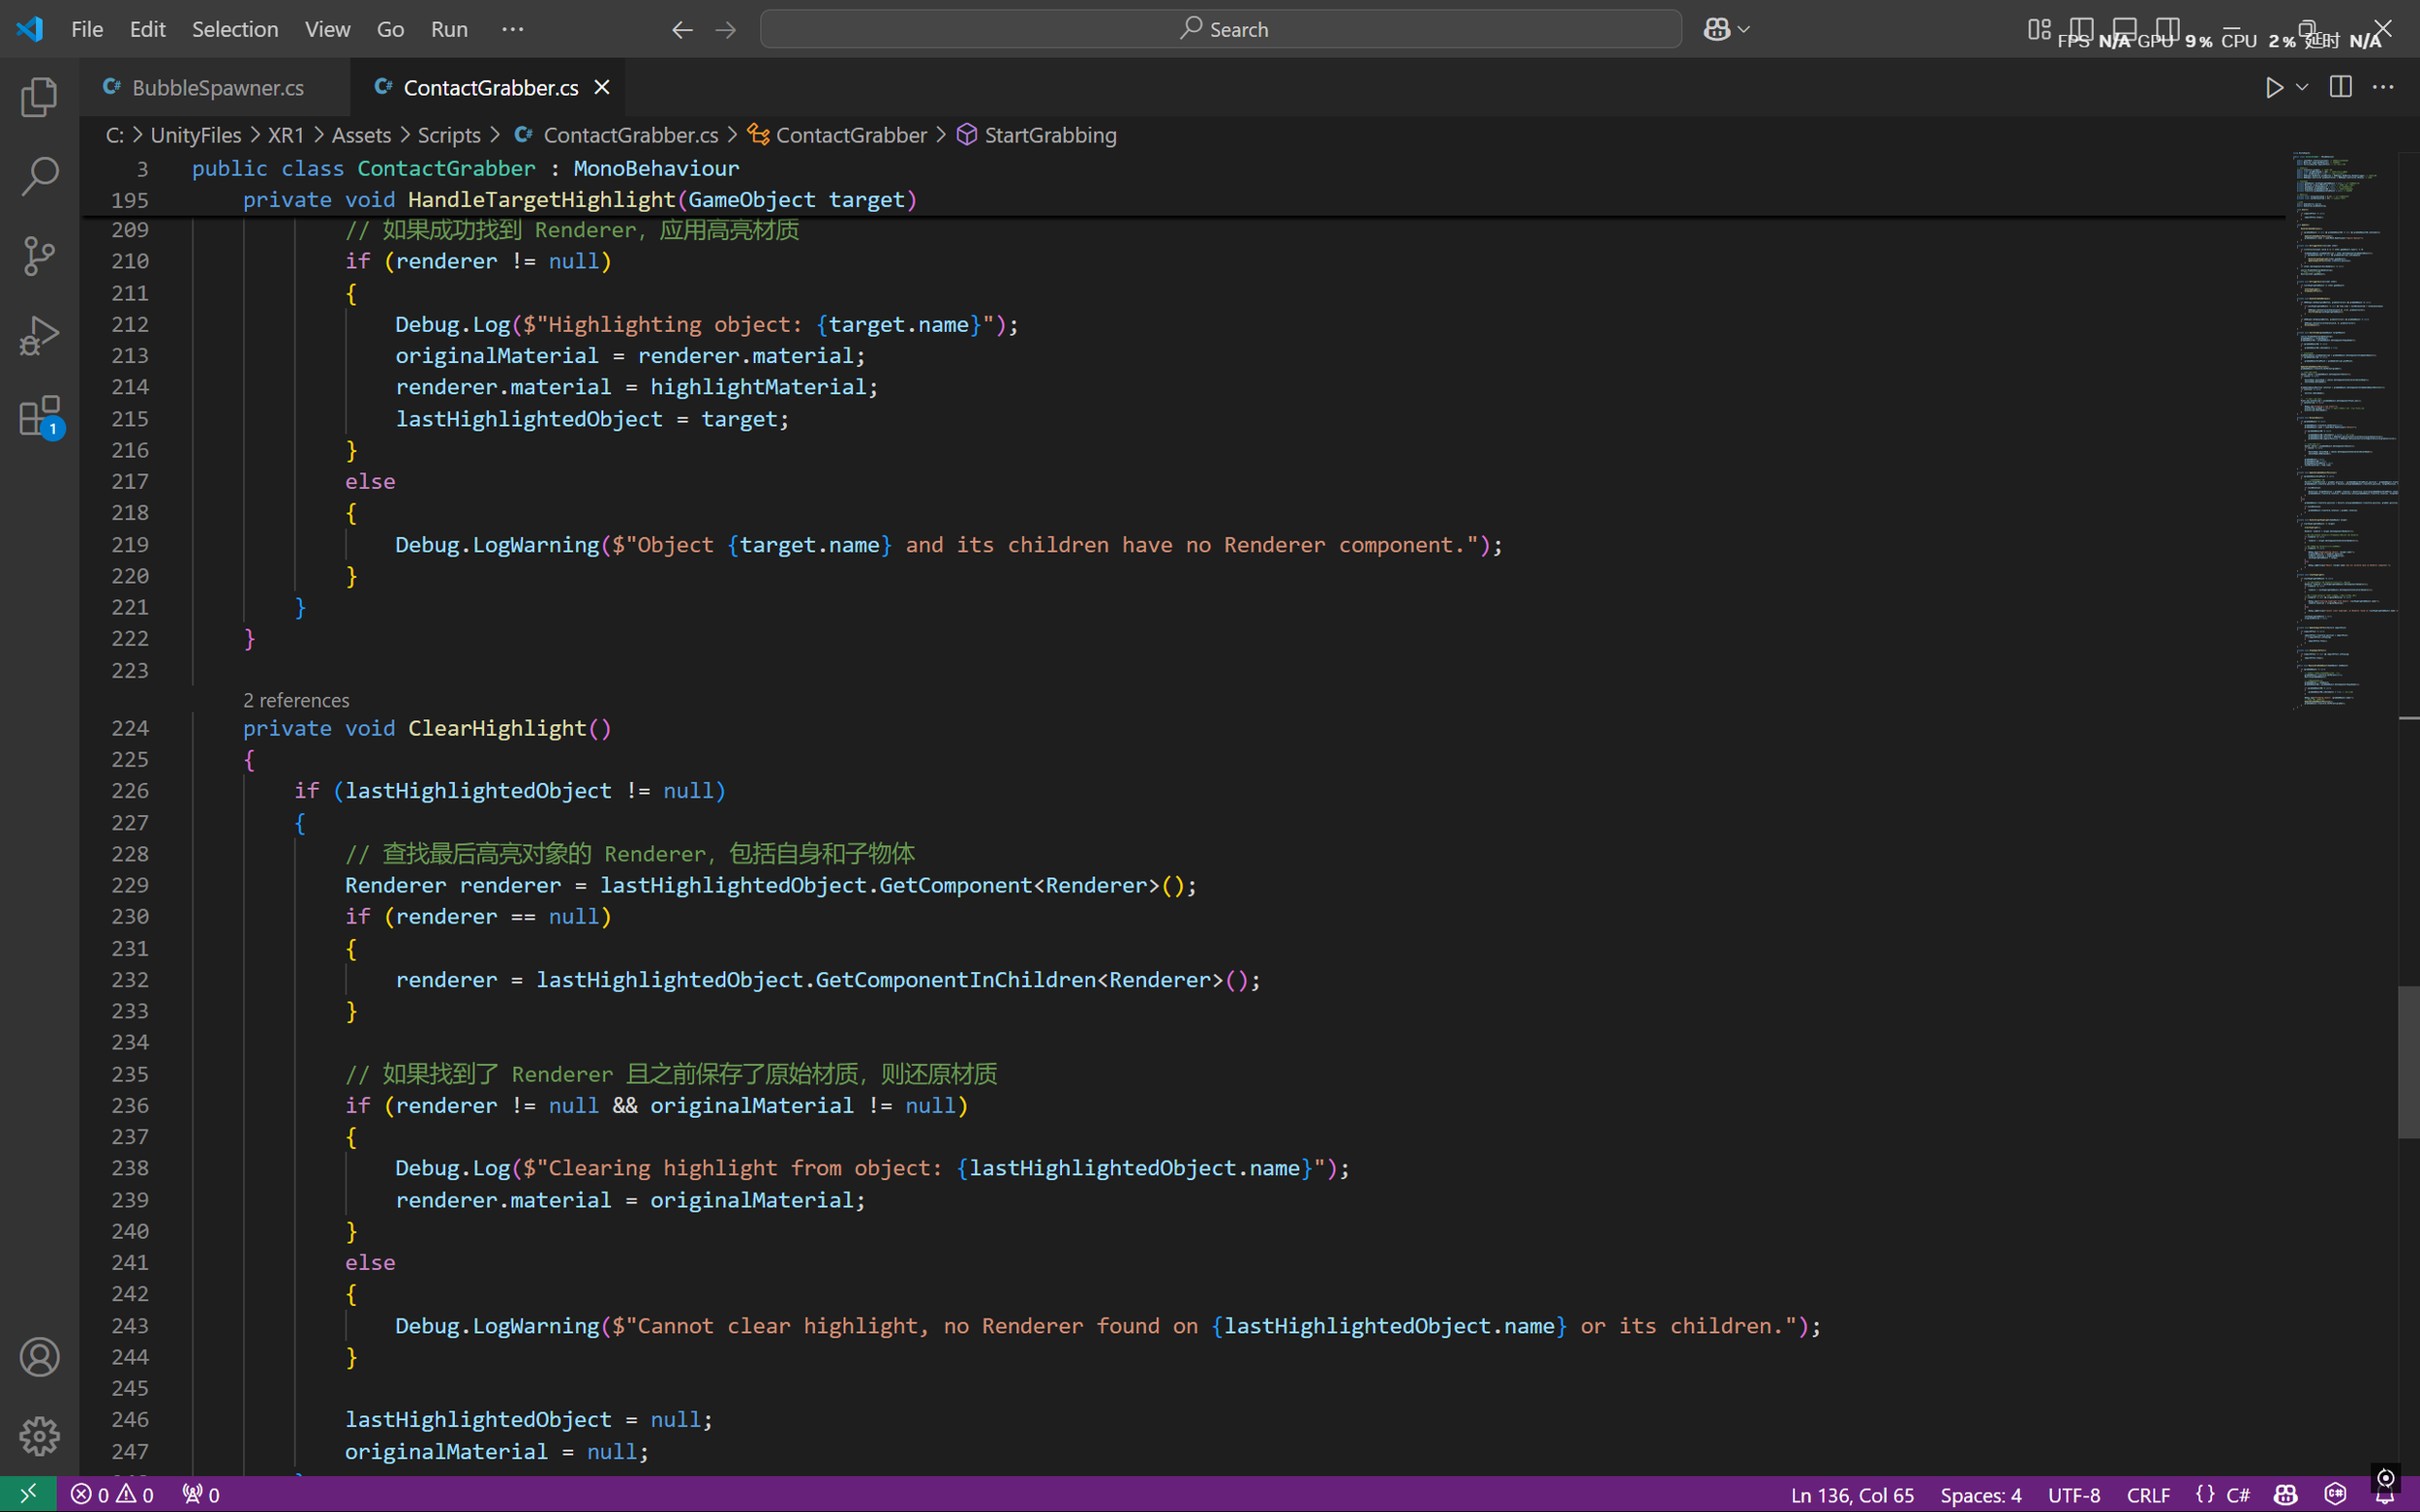Click the '2 references' CodeLens link
Image resolution: width=2420 pixels, height=1512 pixels.
296,700
